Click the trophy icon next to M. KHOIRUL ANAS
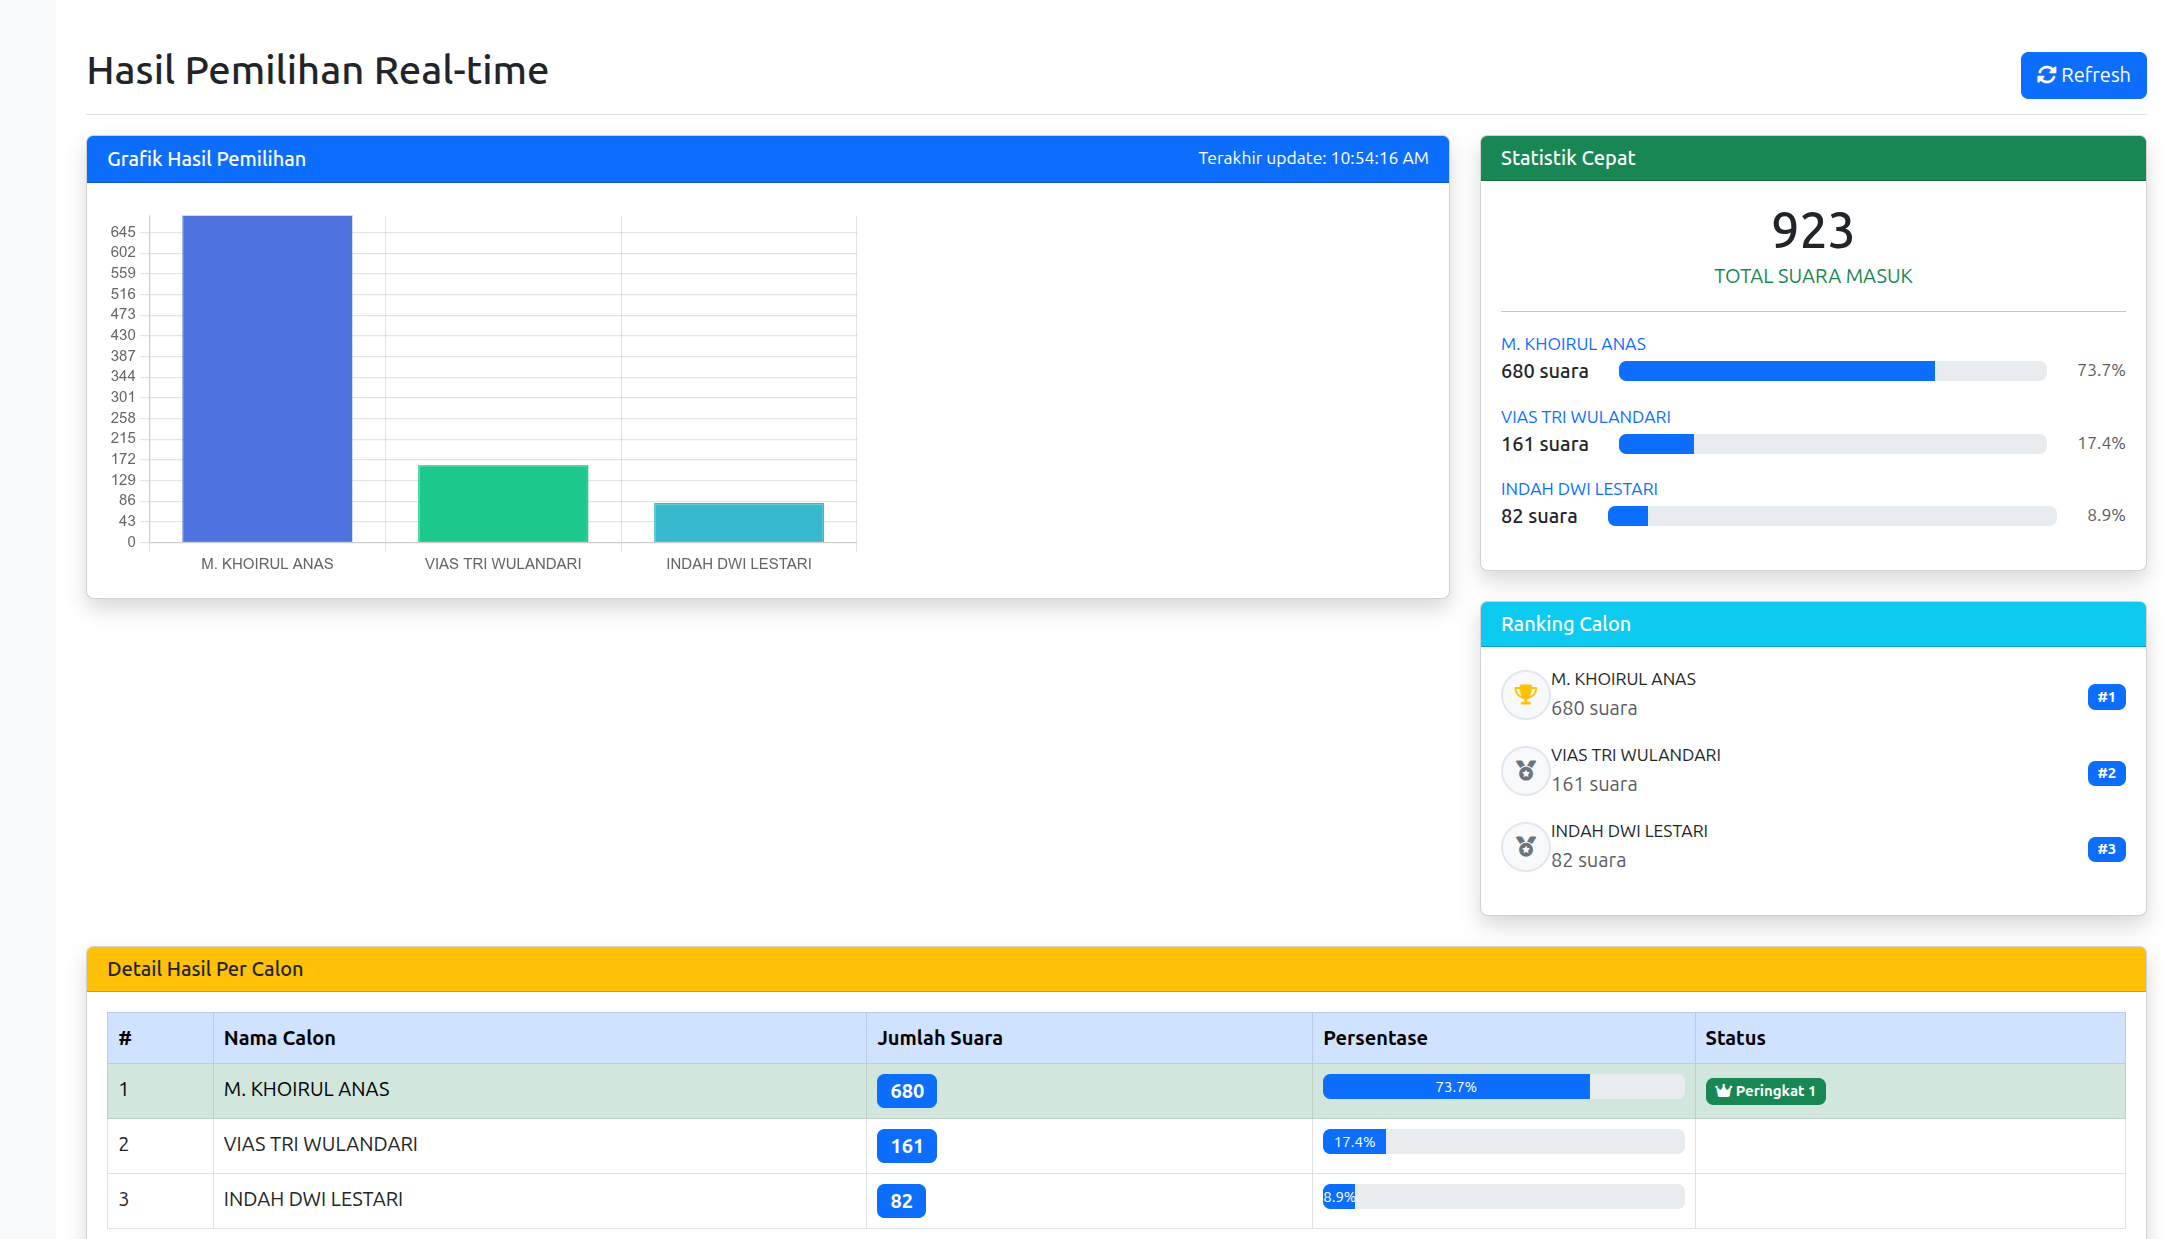 tap(1525, 694)
